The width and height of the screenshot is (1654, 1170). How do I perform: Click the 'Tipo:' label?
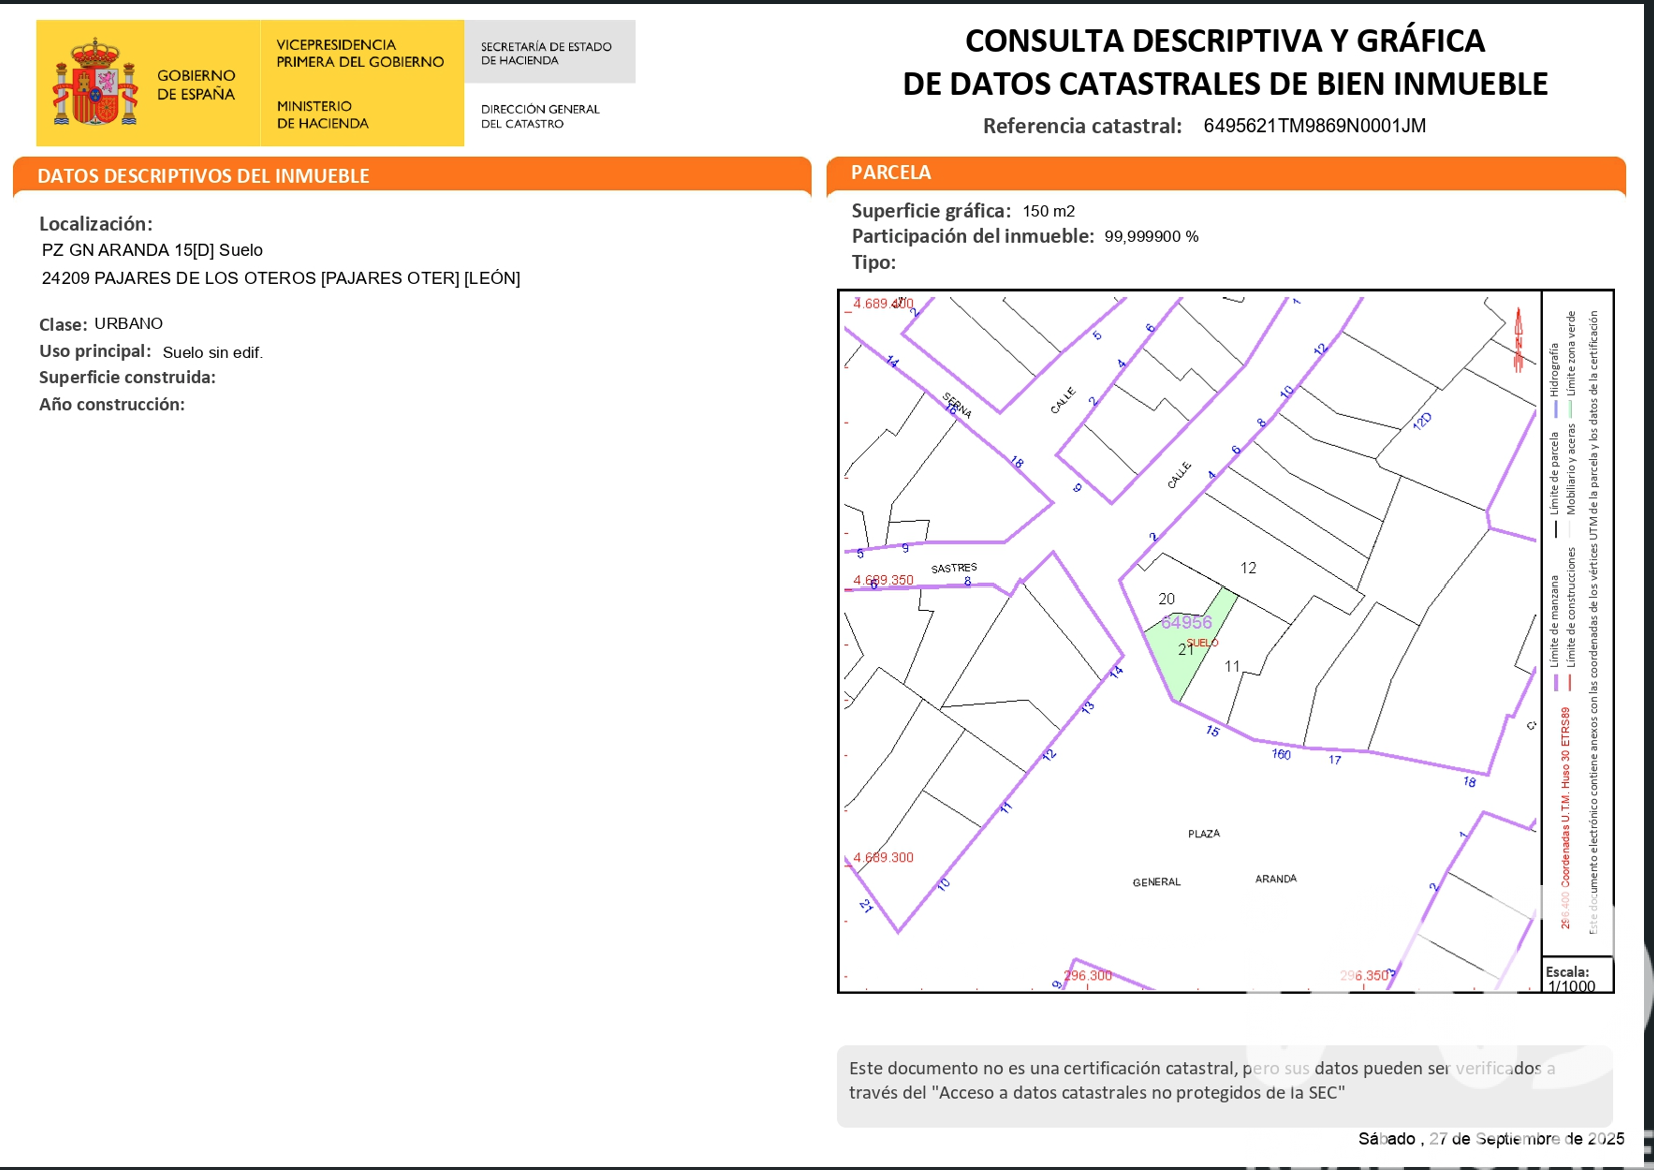pos(874,262)
